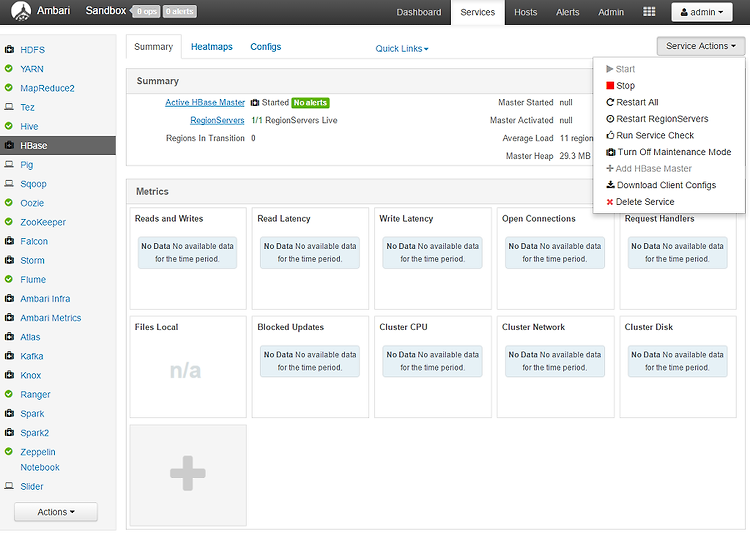Open the Service Actions dropdown

701,46
